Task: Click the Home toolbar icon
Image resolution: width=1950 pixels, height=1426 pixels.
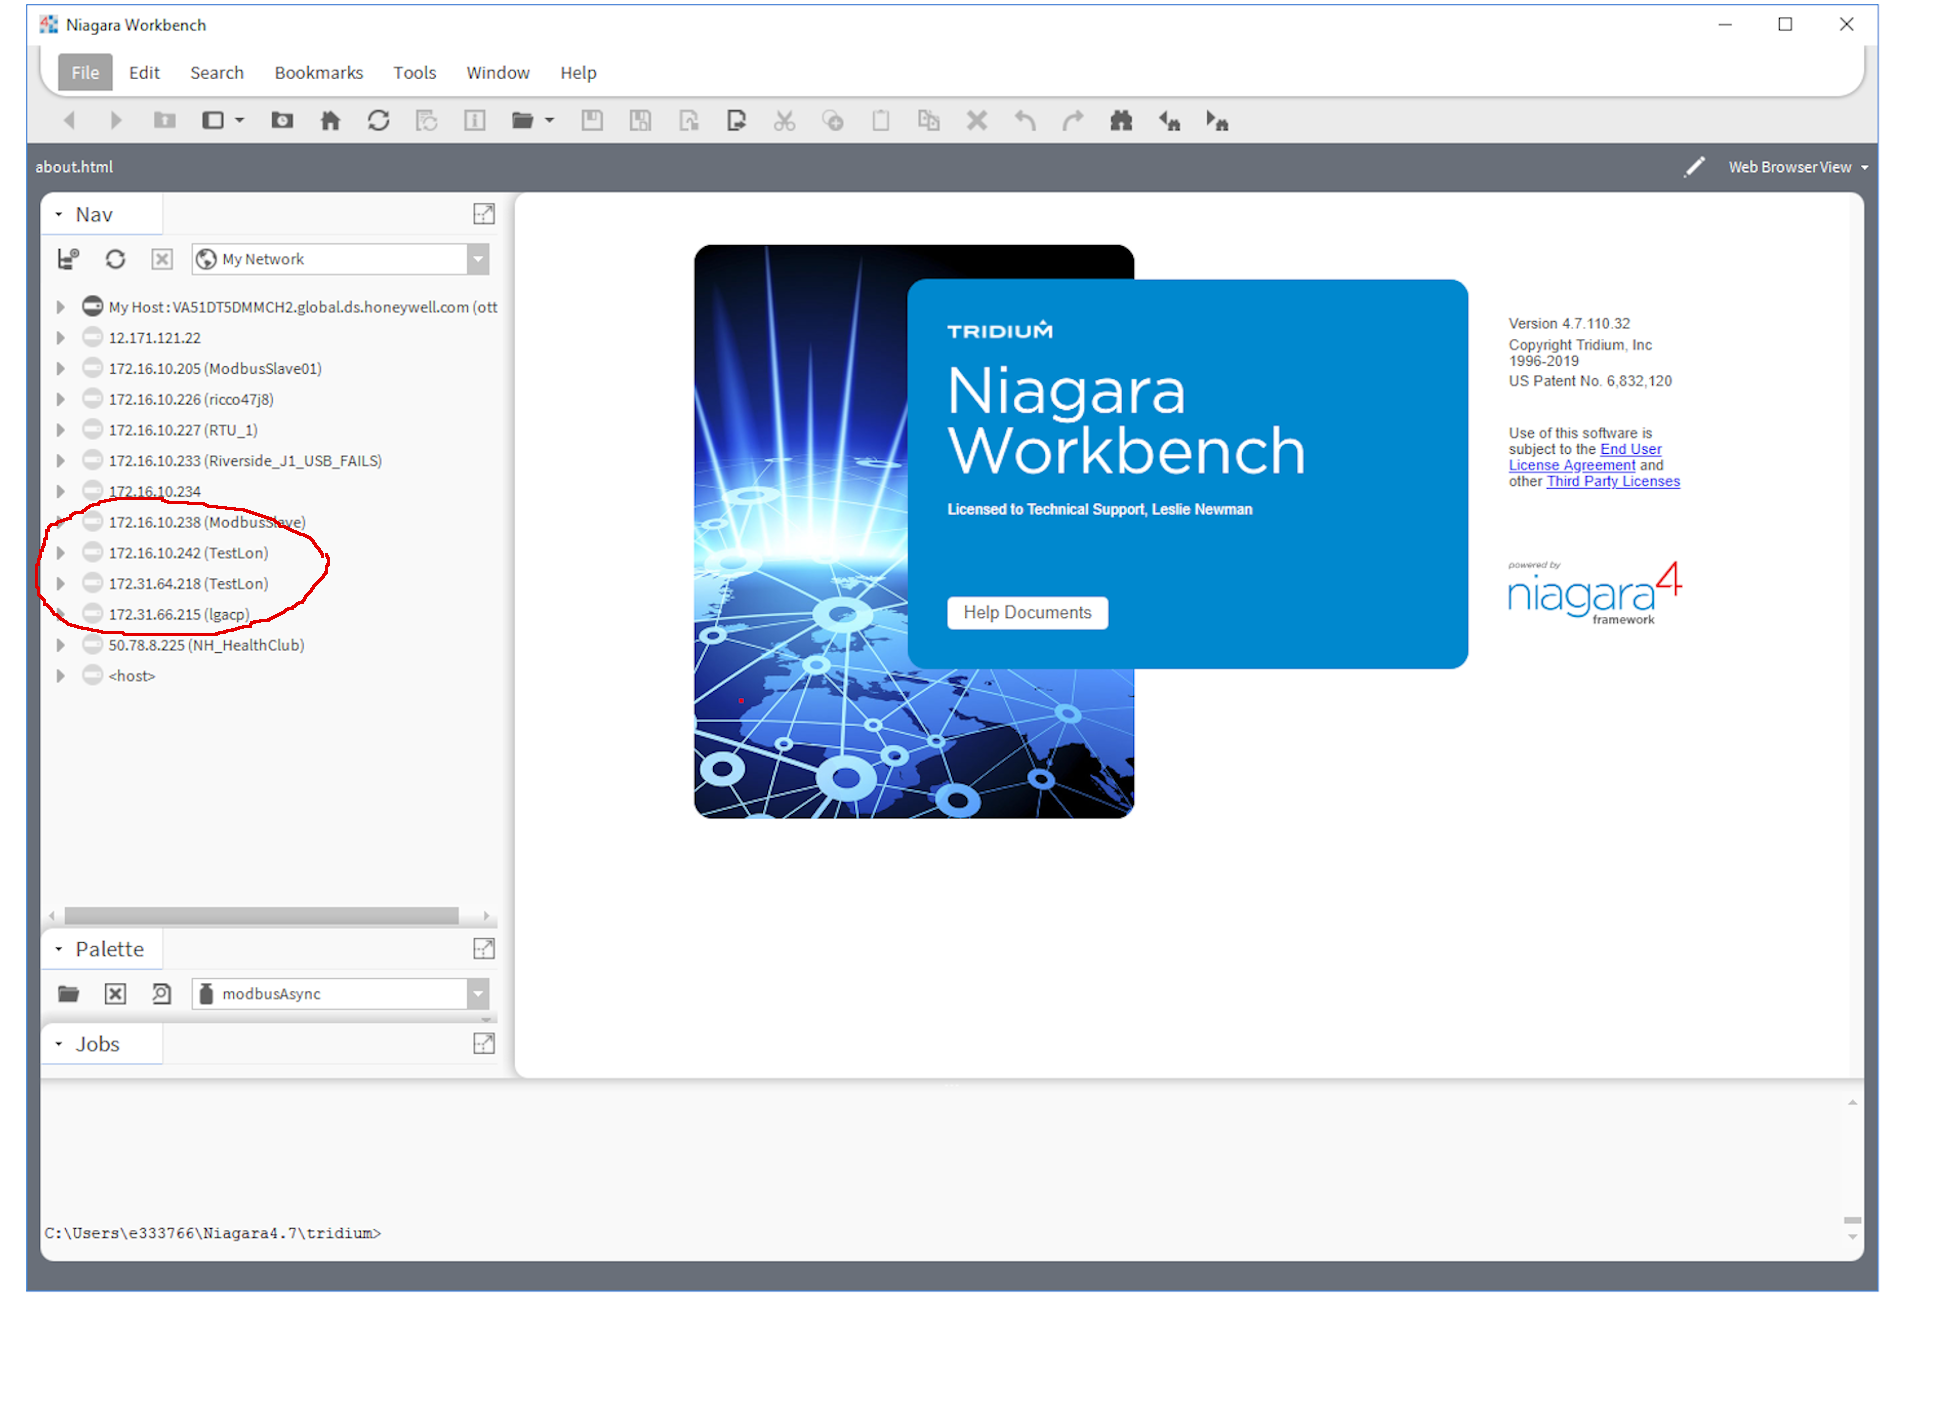Action: coord(330,121)
